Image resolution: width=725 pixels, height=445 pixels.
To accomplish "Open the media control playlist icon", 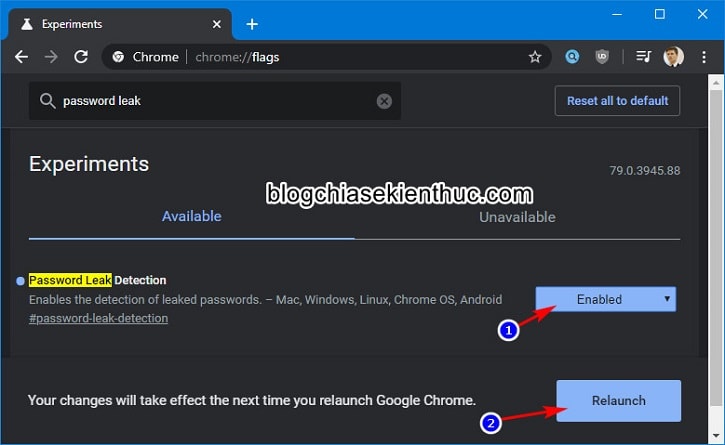I will coord(643,56).
